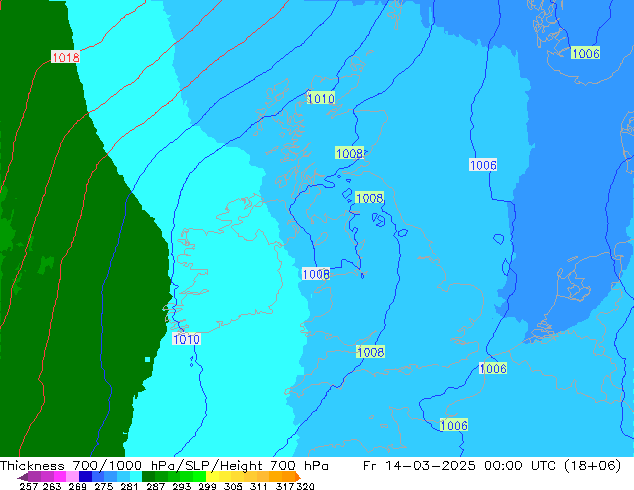The width and height of the screenshot is (634, 490).
Task: Click the orange arrow end of the legend
Action: pyautogui.click(x=298, y=476)
